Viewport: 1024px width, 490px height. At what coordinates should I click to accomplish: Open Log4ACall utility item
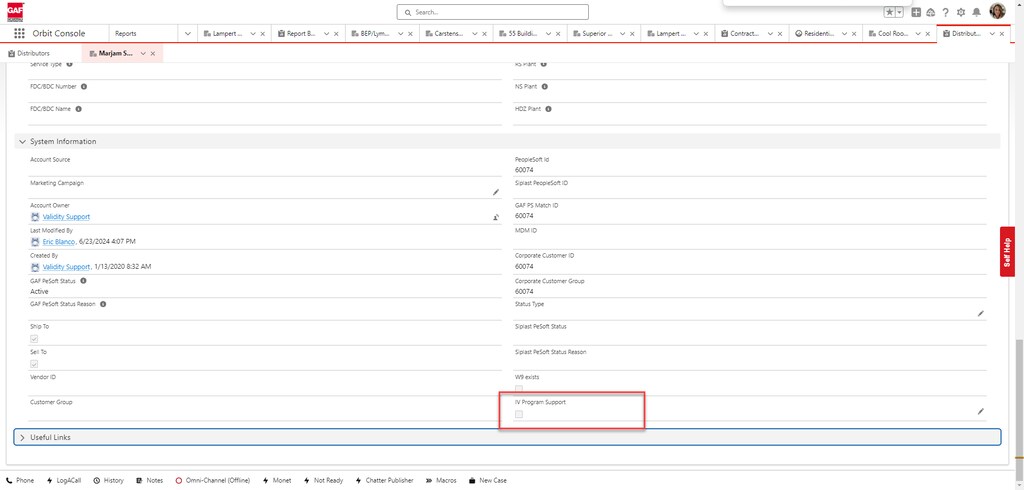click(63, 480)
